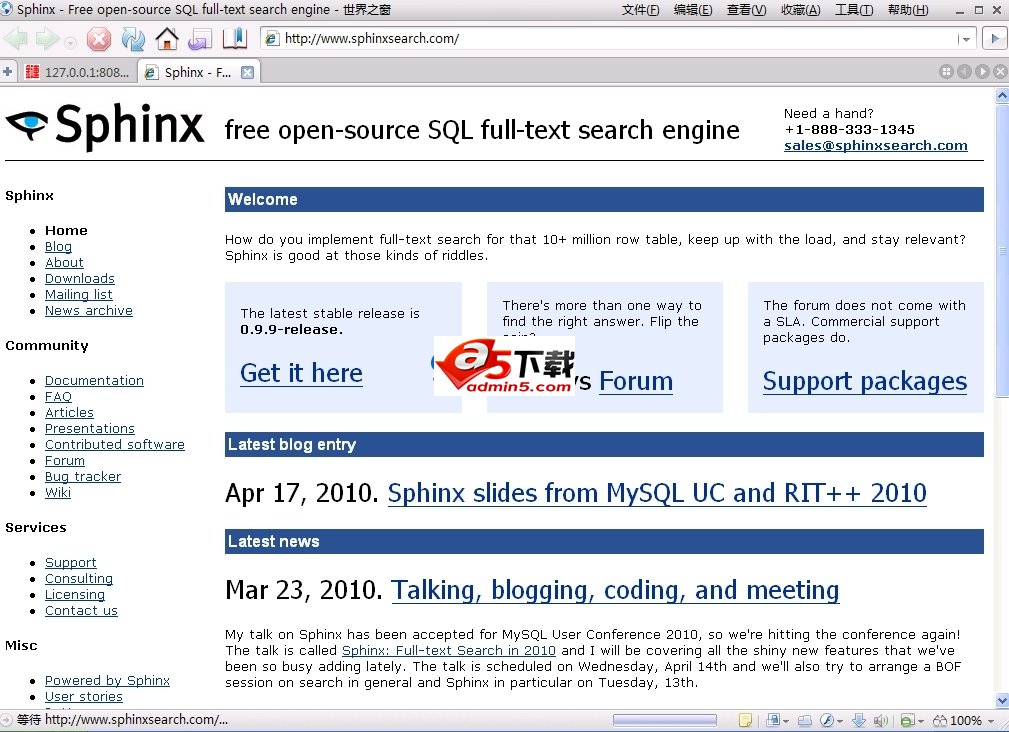Click the split window icon in status bar
This screenshot has width=1009, height=732.
[x=804, y=720]
